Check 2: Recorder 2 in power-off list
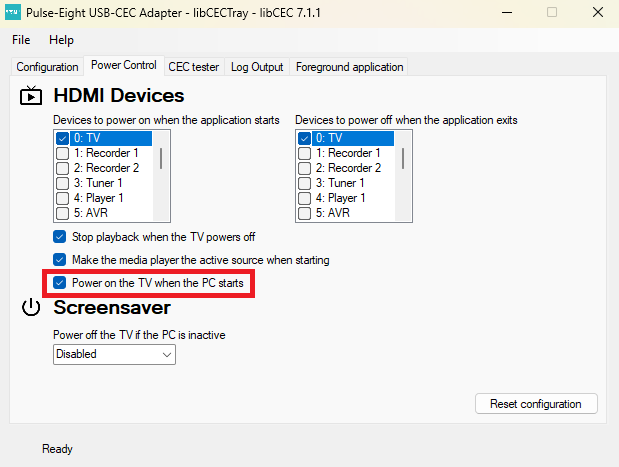This screenshot has width=619, height=467. pos(304,168)
